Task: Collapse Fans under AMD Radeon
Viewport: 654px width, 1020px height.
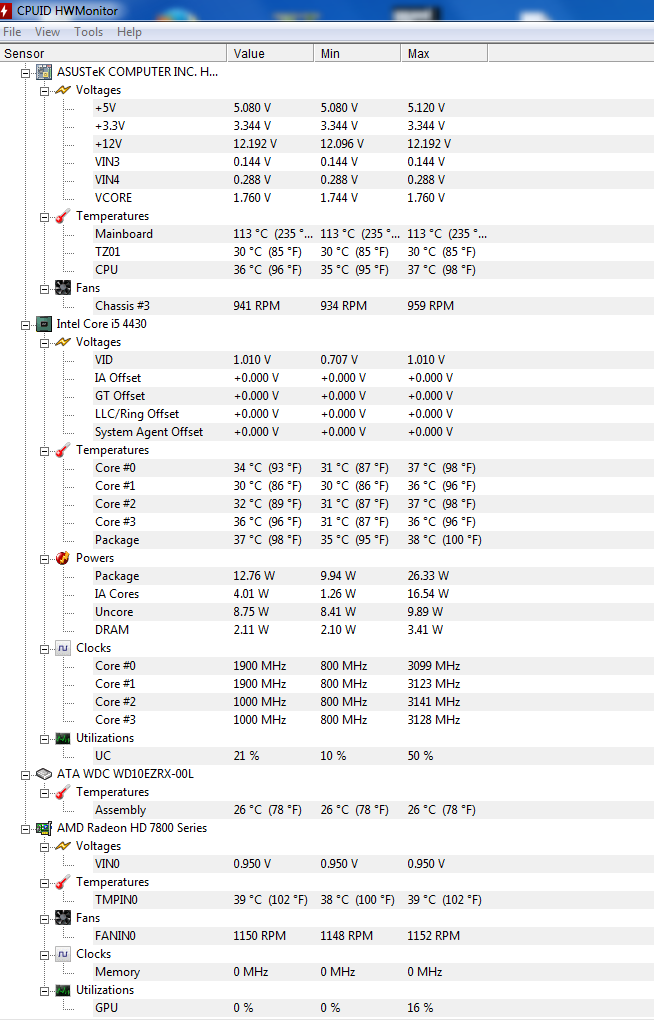Action: coord(44,919)
